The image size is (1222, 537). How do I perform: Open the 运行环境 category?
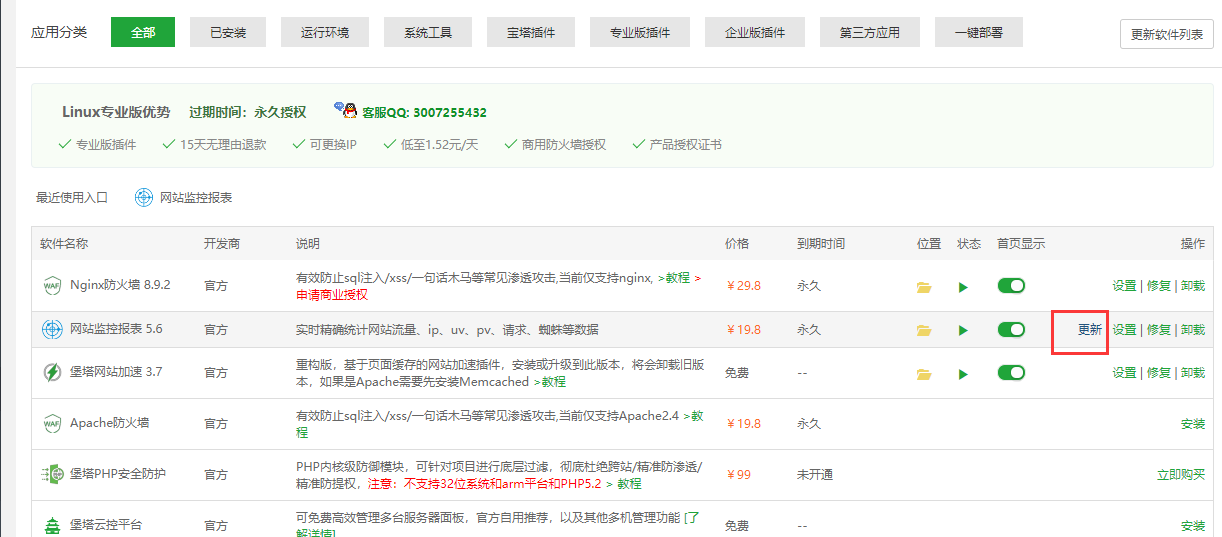325,32
